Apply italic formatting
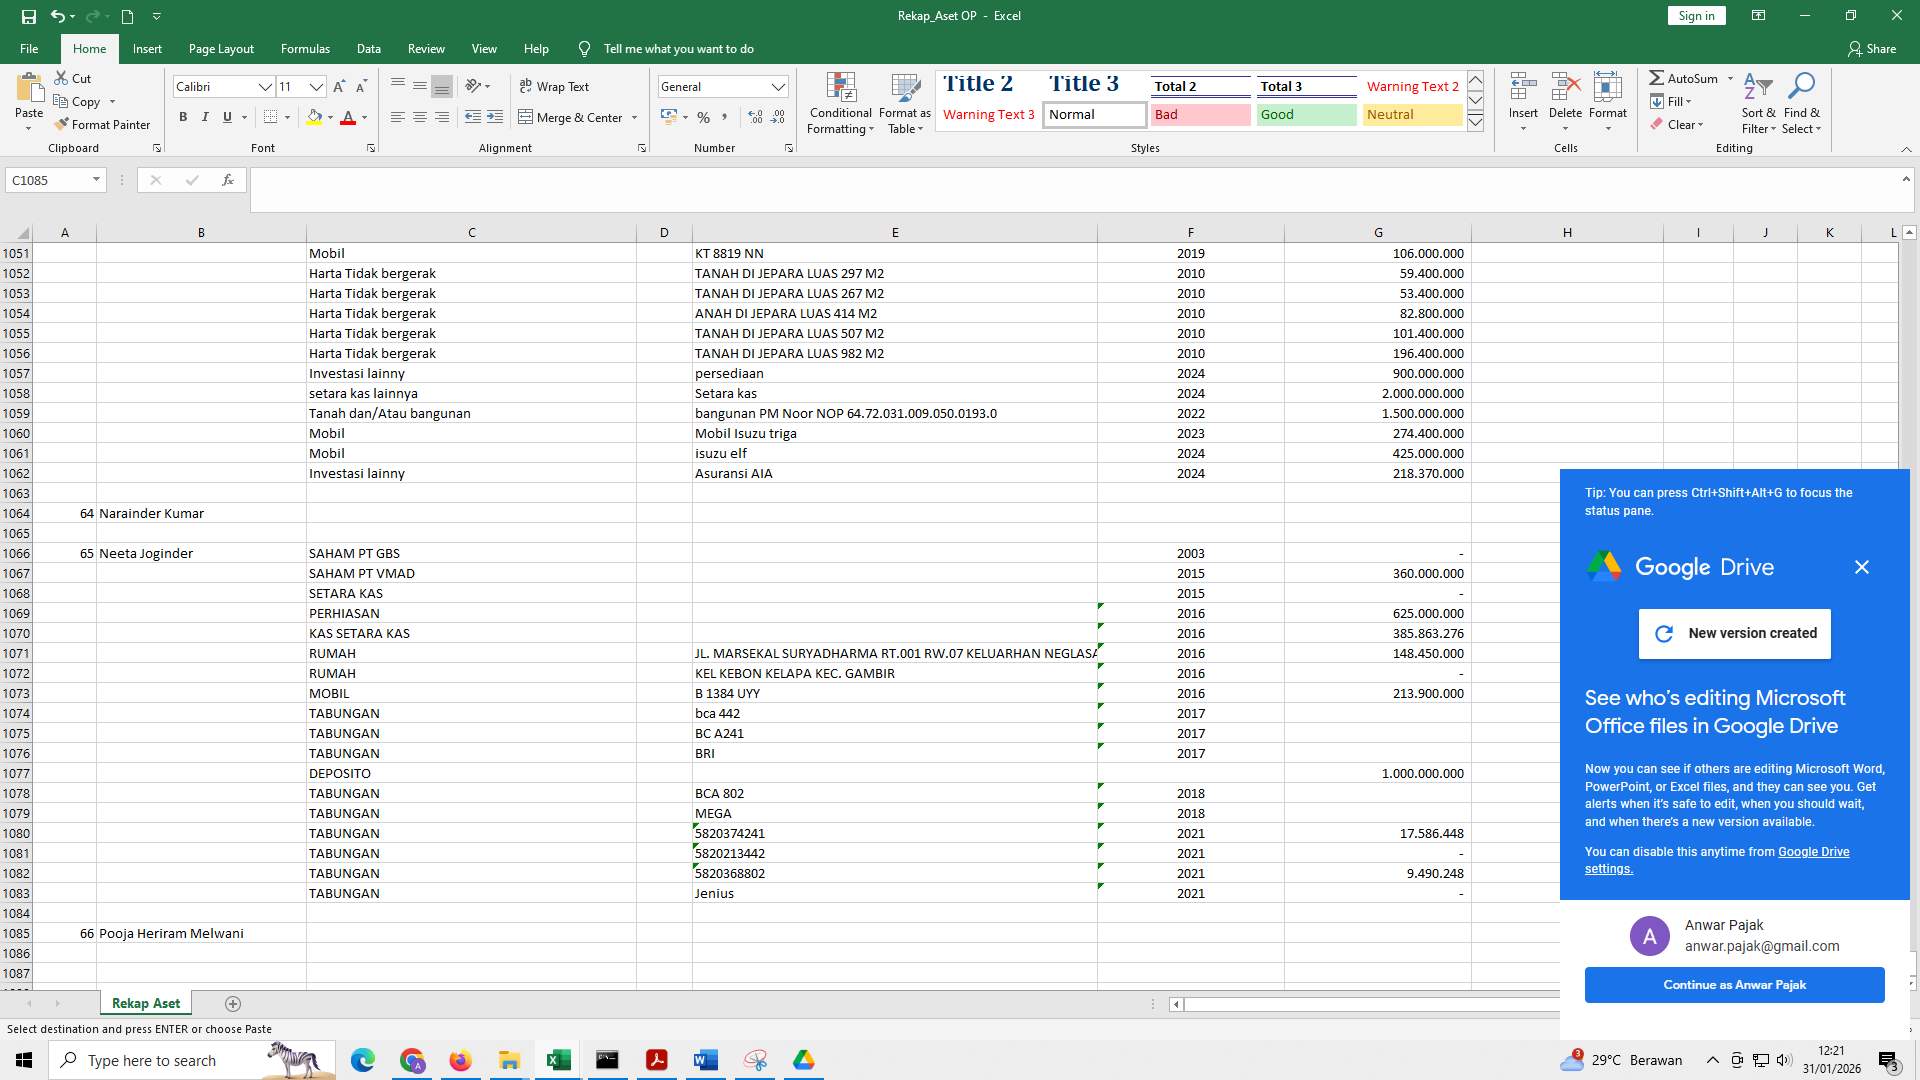1920x1080 pixels. click(205, 117)
